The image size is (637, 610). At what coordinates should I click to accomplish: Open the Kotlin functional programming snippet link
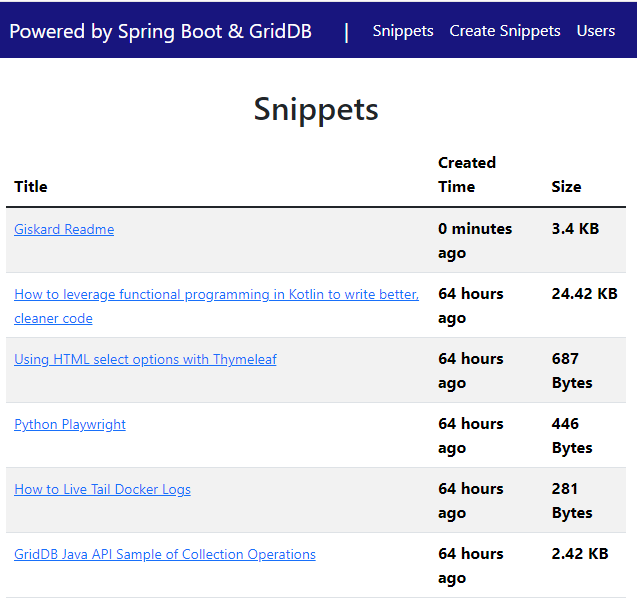tap(216, 294)
